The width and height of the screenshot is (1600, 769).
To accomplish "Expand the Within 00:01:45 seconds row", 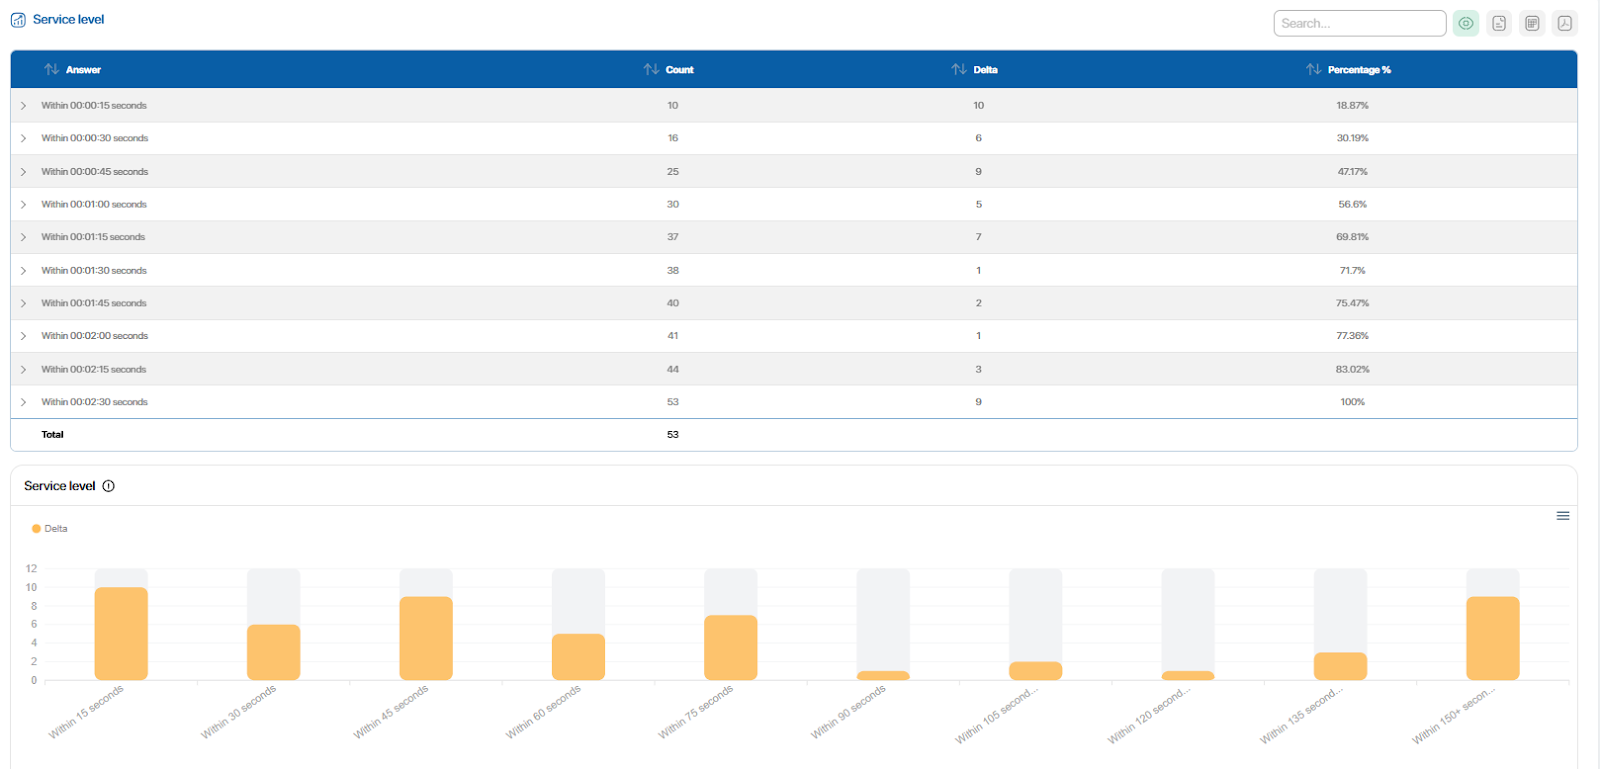I will [23, 304].
